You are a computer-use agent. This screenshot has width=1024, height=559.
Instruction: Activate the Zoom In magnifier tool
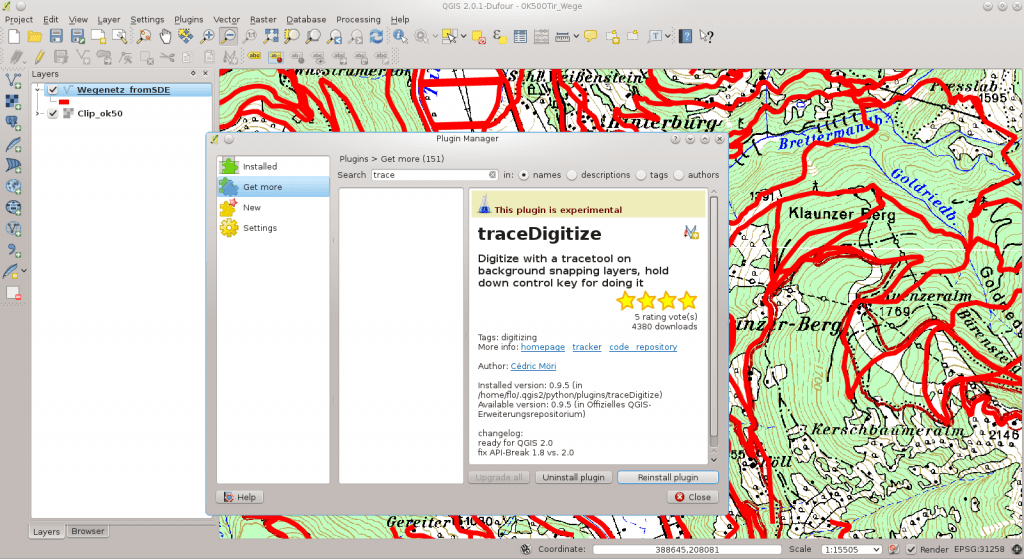207,37
